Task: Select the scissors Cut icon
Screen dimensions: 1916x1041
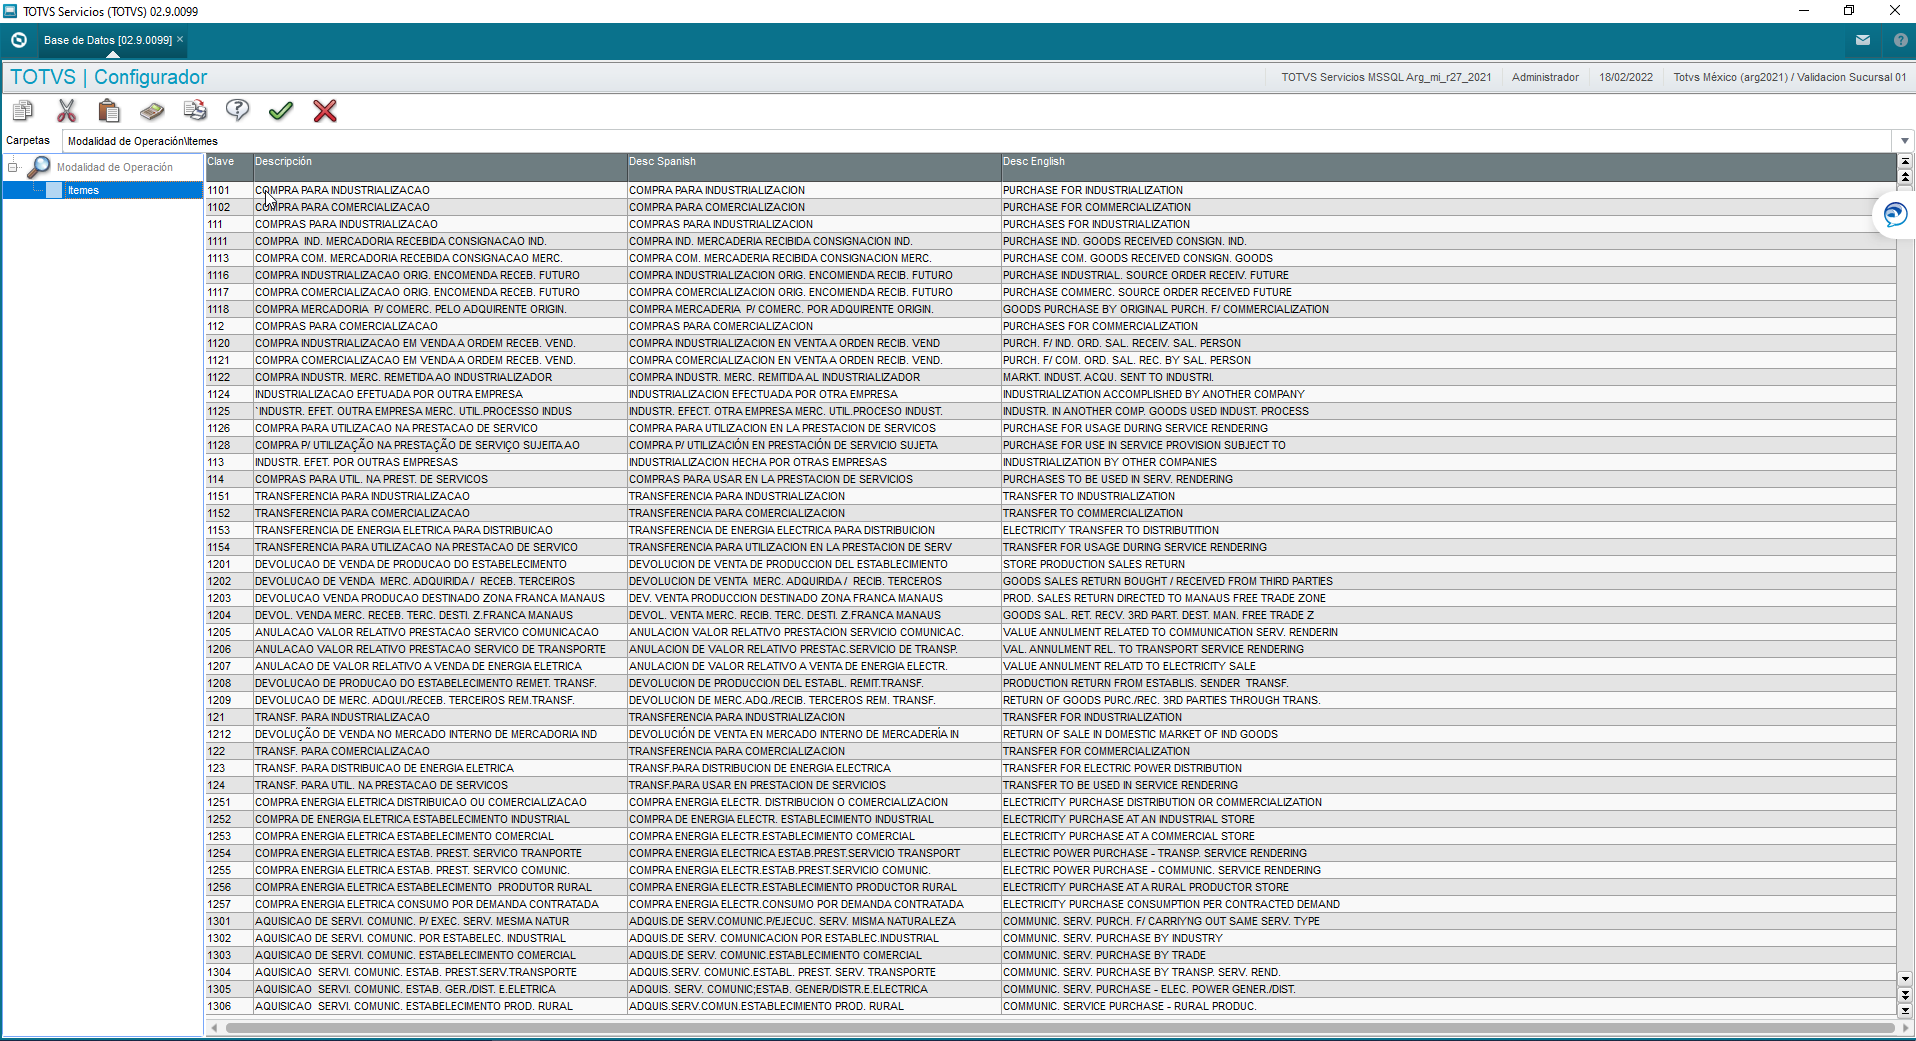Action: 67,110
